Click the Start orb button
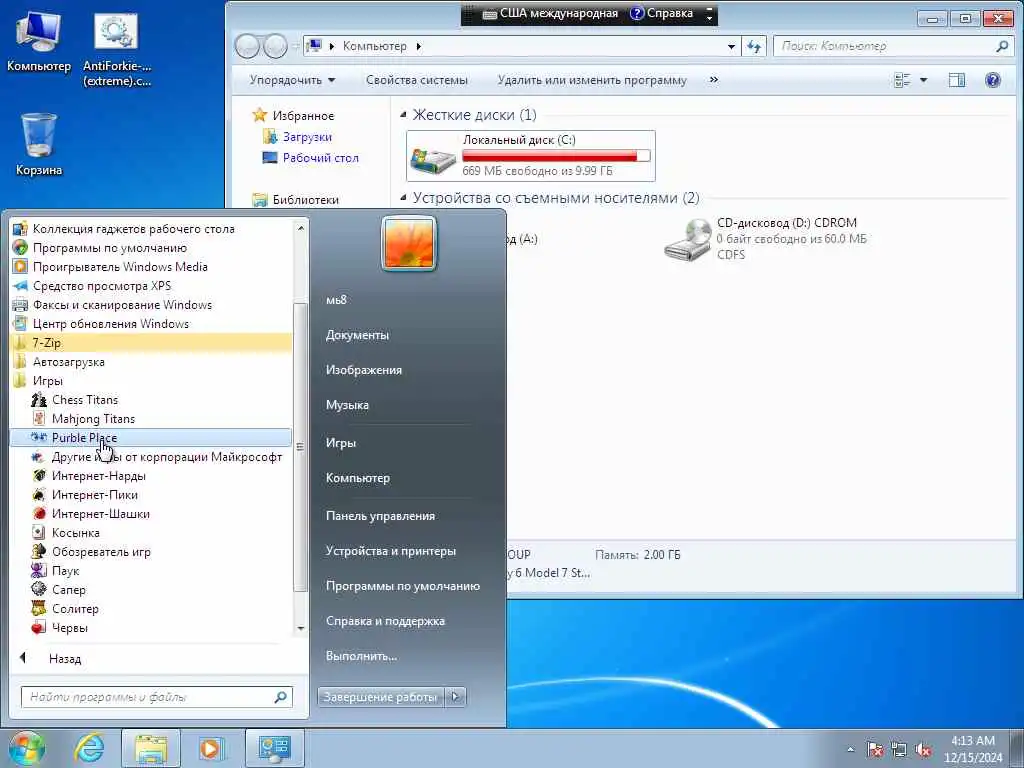1024x768 pixels. click(27, 748)
